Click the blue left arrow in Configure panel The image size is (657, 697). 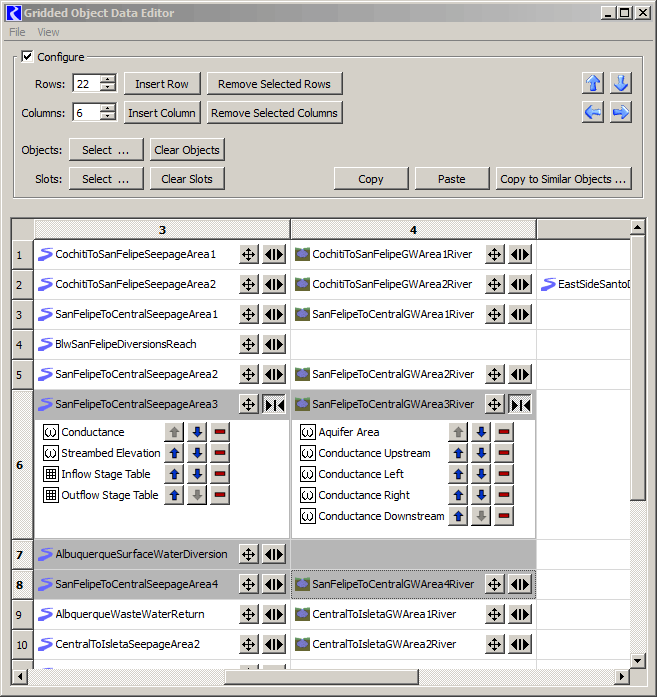tap(593, 112)
